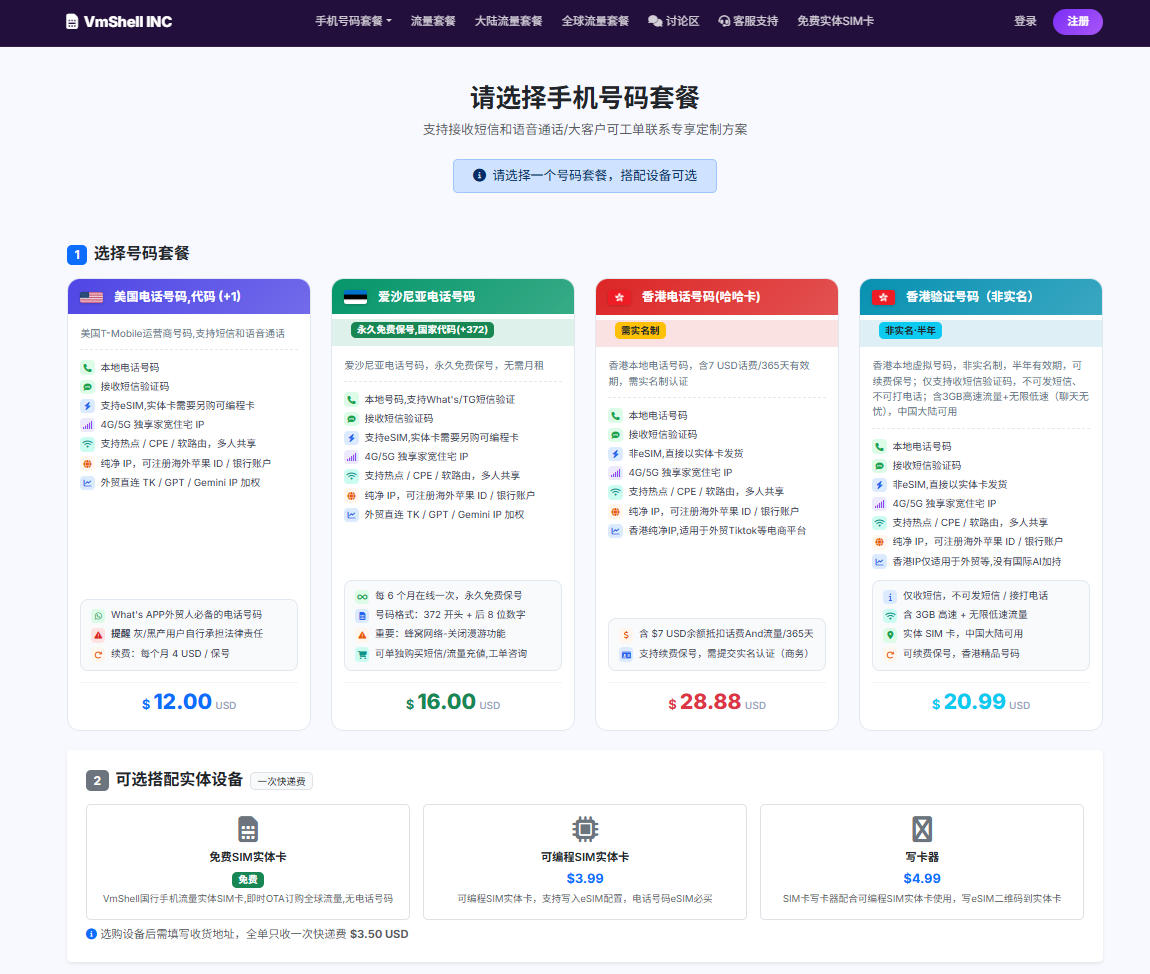
Task: Select the 香港电话号码(哈哈卡) plan
Action: pyautogui.click(x=716, y=297)
